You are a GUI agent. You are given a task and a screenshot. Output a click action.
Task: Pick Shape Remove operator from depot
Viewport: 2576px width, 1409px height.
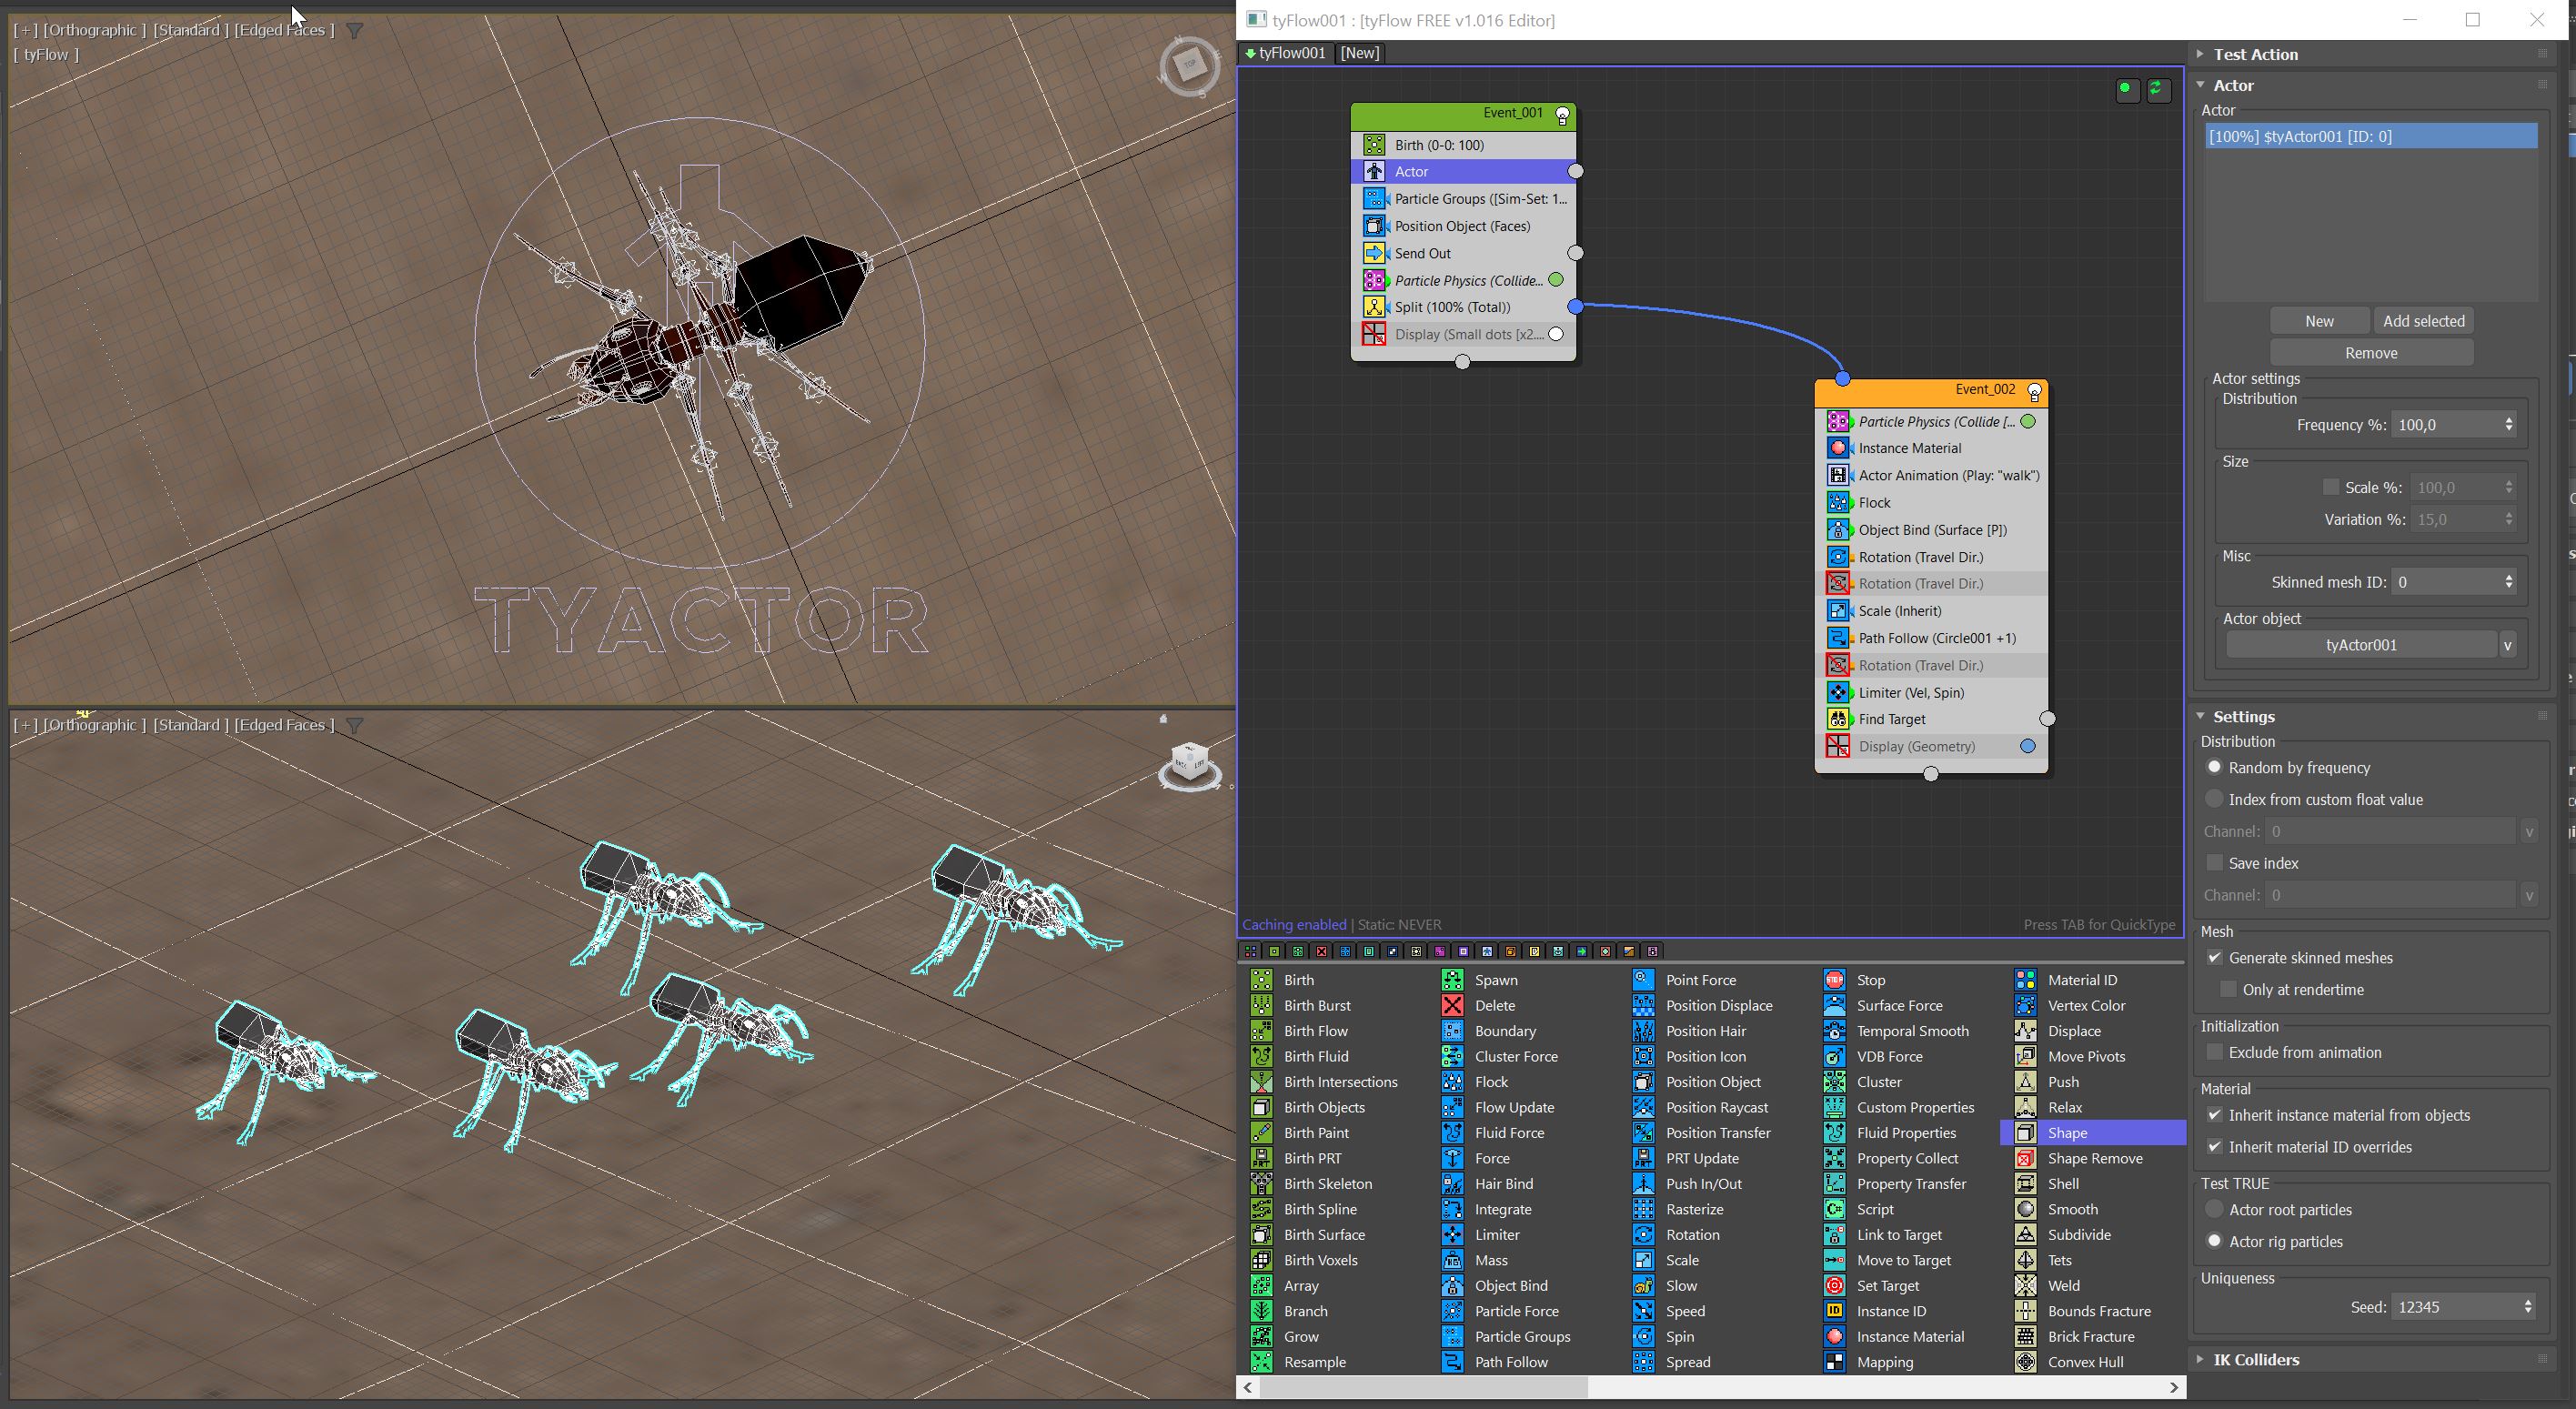pyautogui.click(x=2094, y=1158)
